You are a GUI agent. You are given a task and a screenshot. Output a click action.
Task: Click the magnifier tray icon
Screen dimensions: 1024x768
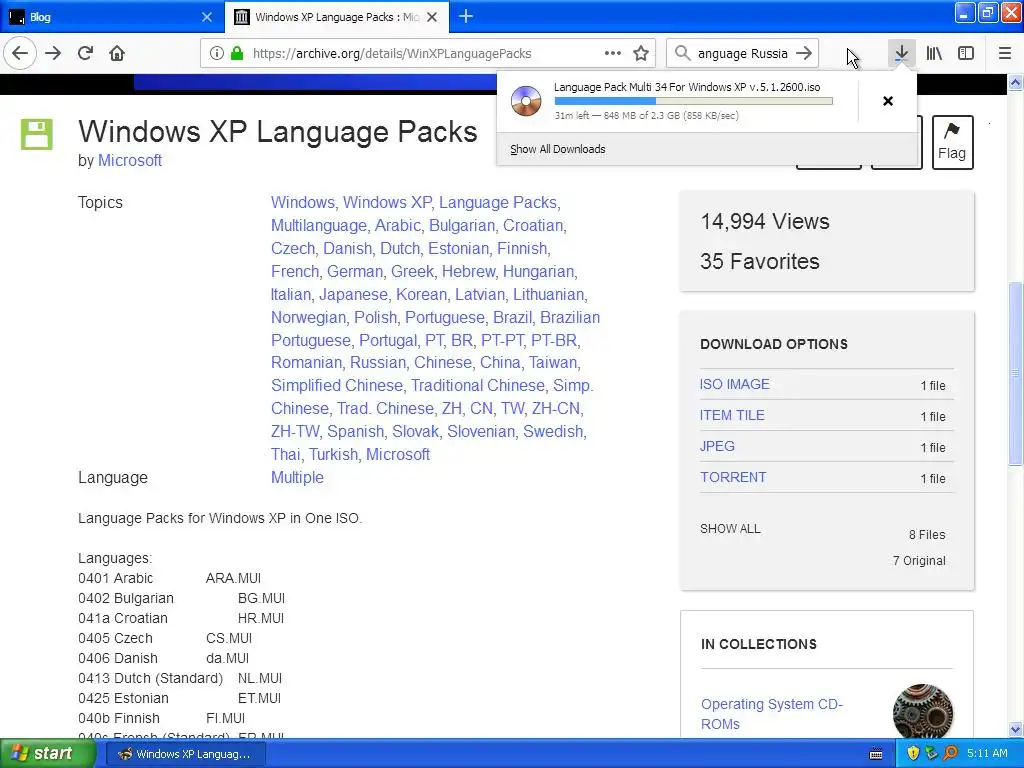(950, 753)
